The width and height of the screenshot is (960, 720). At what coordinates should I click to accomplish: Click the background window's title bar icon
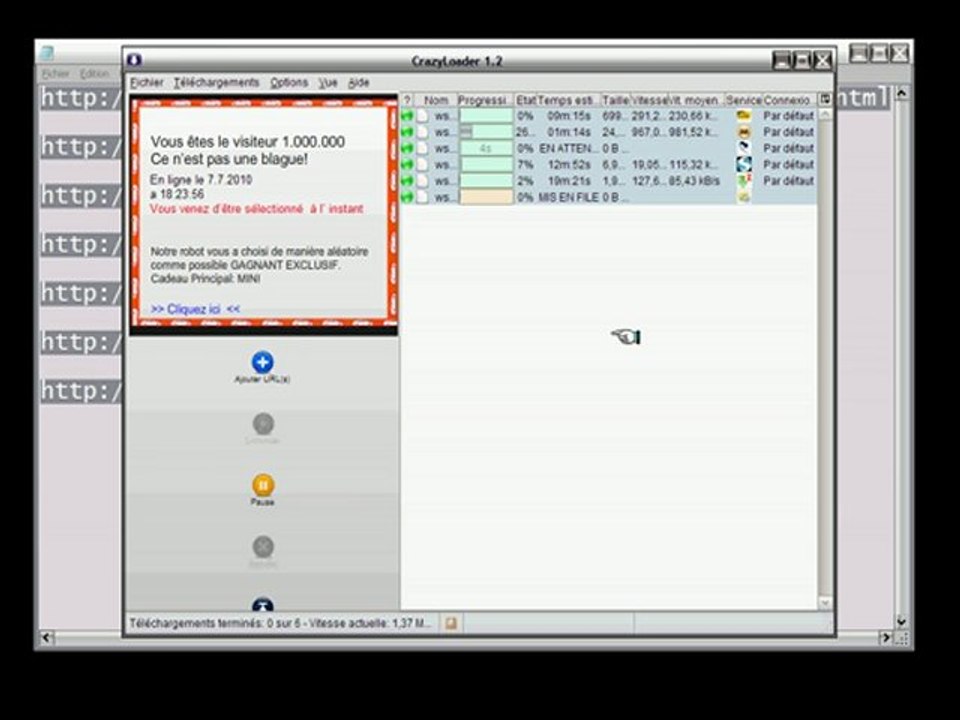47,54
